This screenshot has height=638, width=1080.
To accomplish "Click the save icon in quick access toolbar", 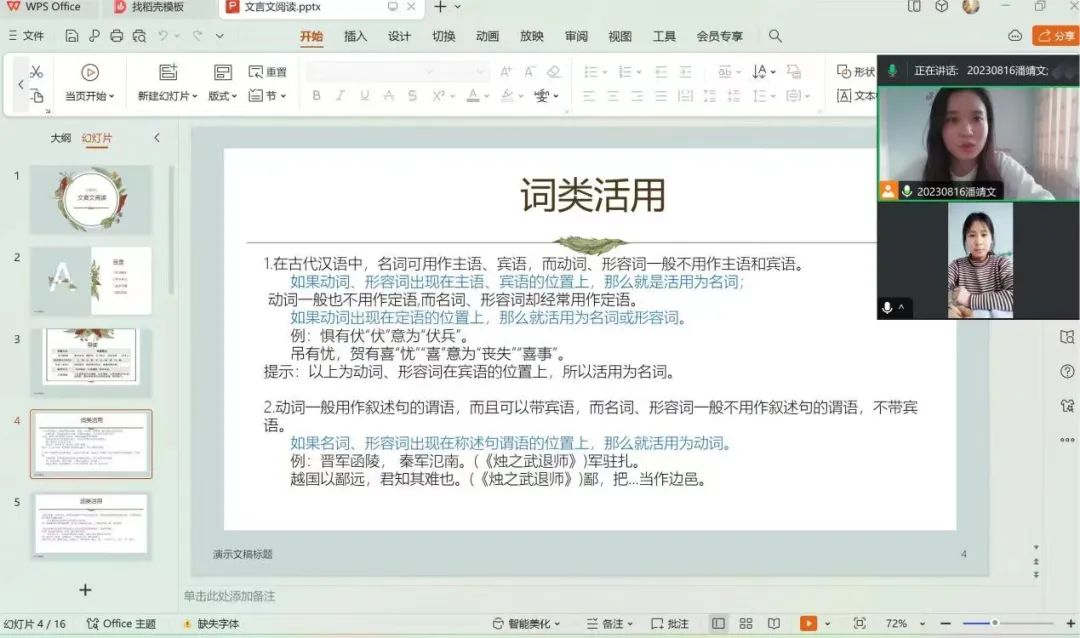I will (x=72, y=36).
